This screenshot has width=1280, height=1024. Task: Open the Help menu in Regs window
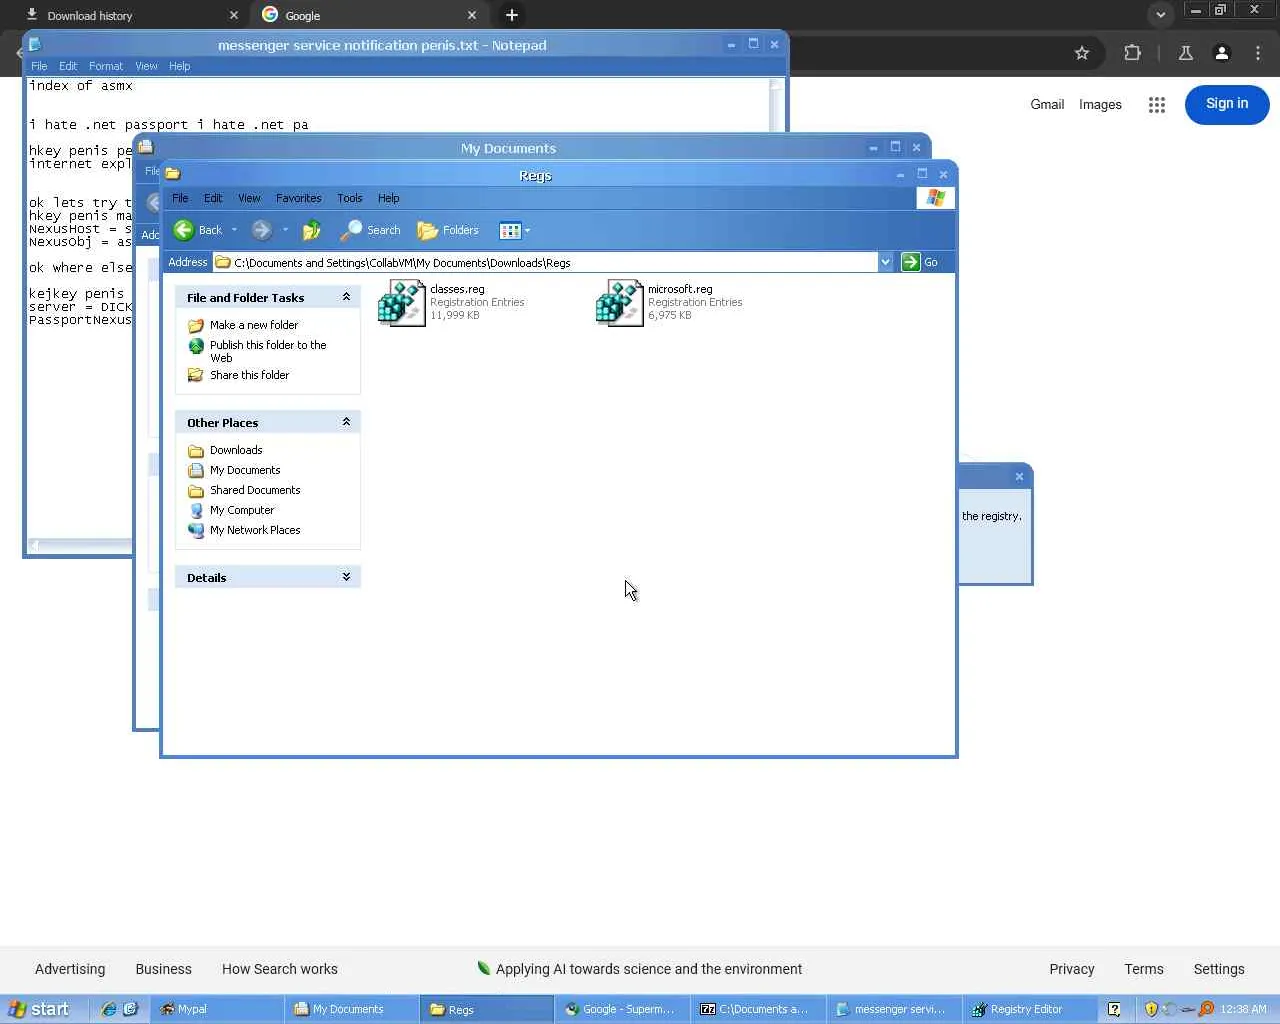tap(389, 198)
